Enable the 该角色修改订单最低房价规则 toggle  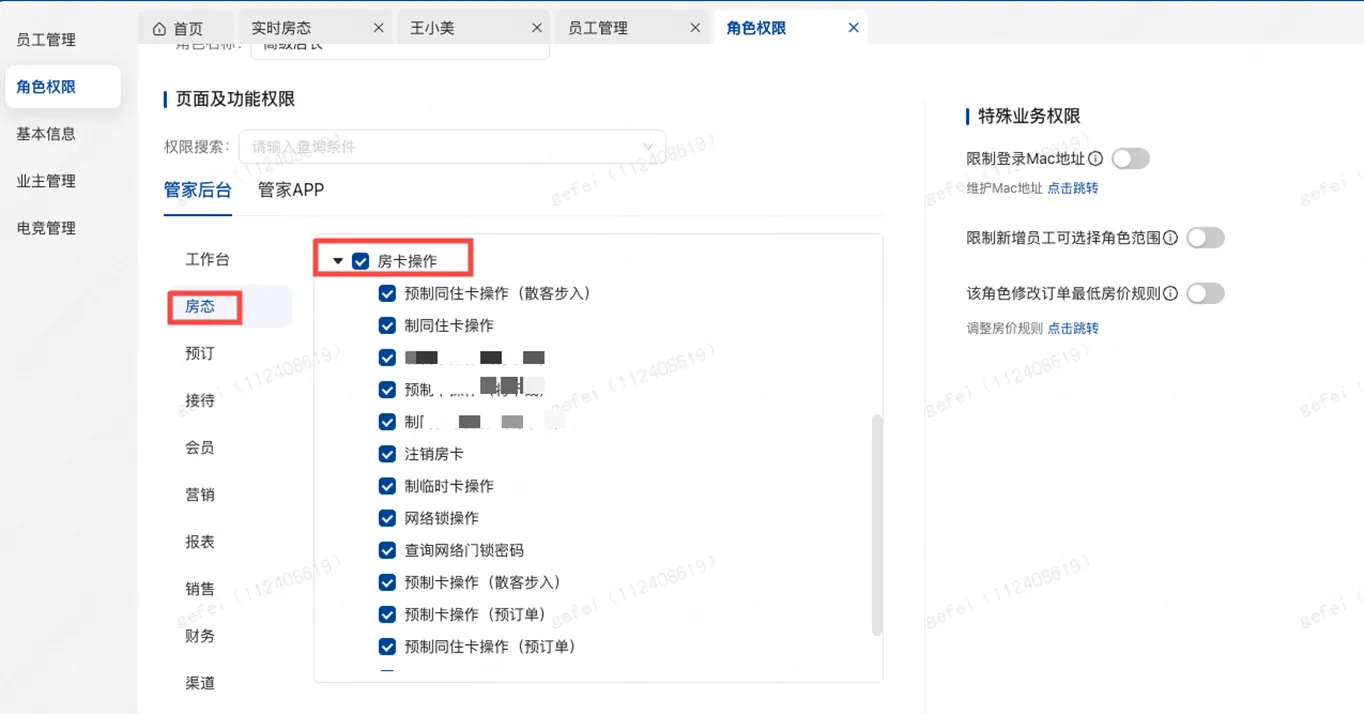[x=1206, y=293]
